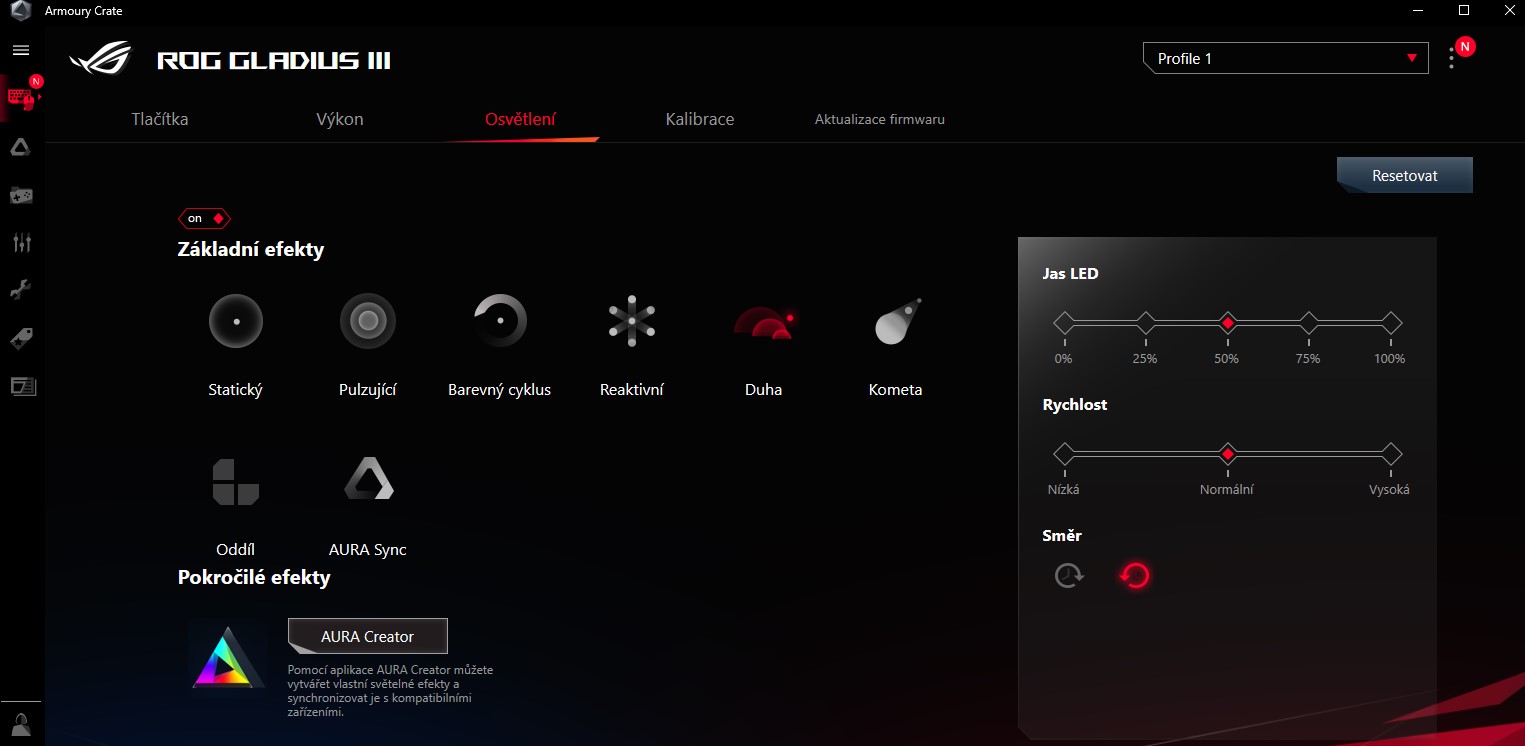Open the Aura Sync triangle sidebar icon
The height and width of the screenshot is (746, 1525).
coord(21,148)
